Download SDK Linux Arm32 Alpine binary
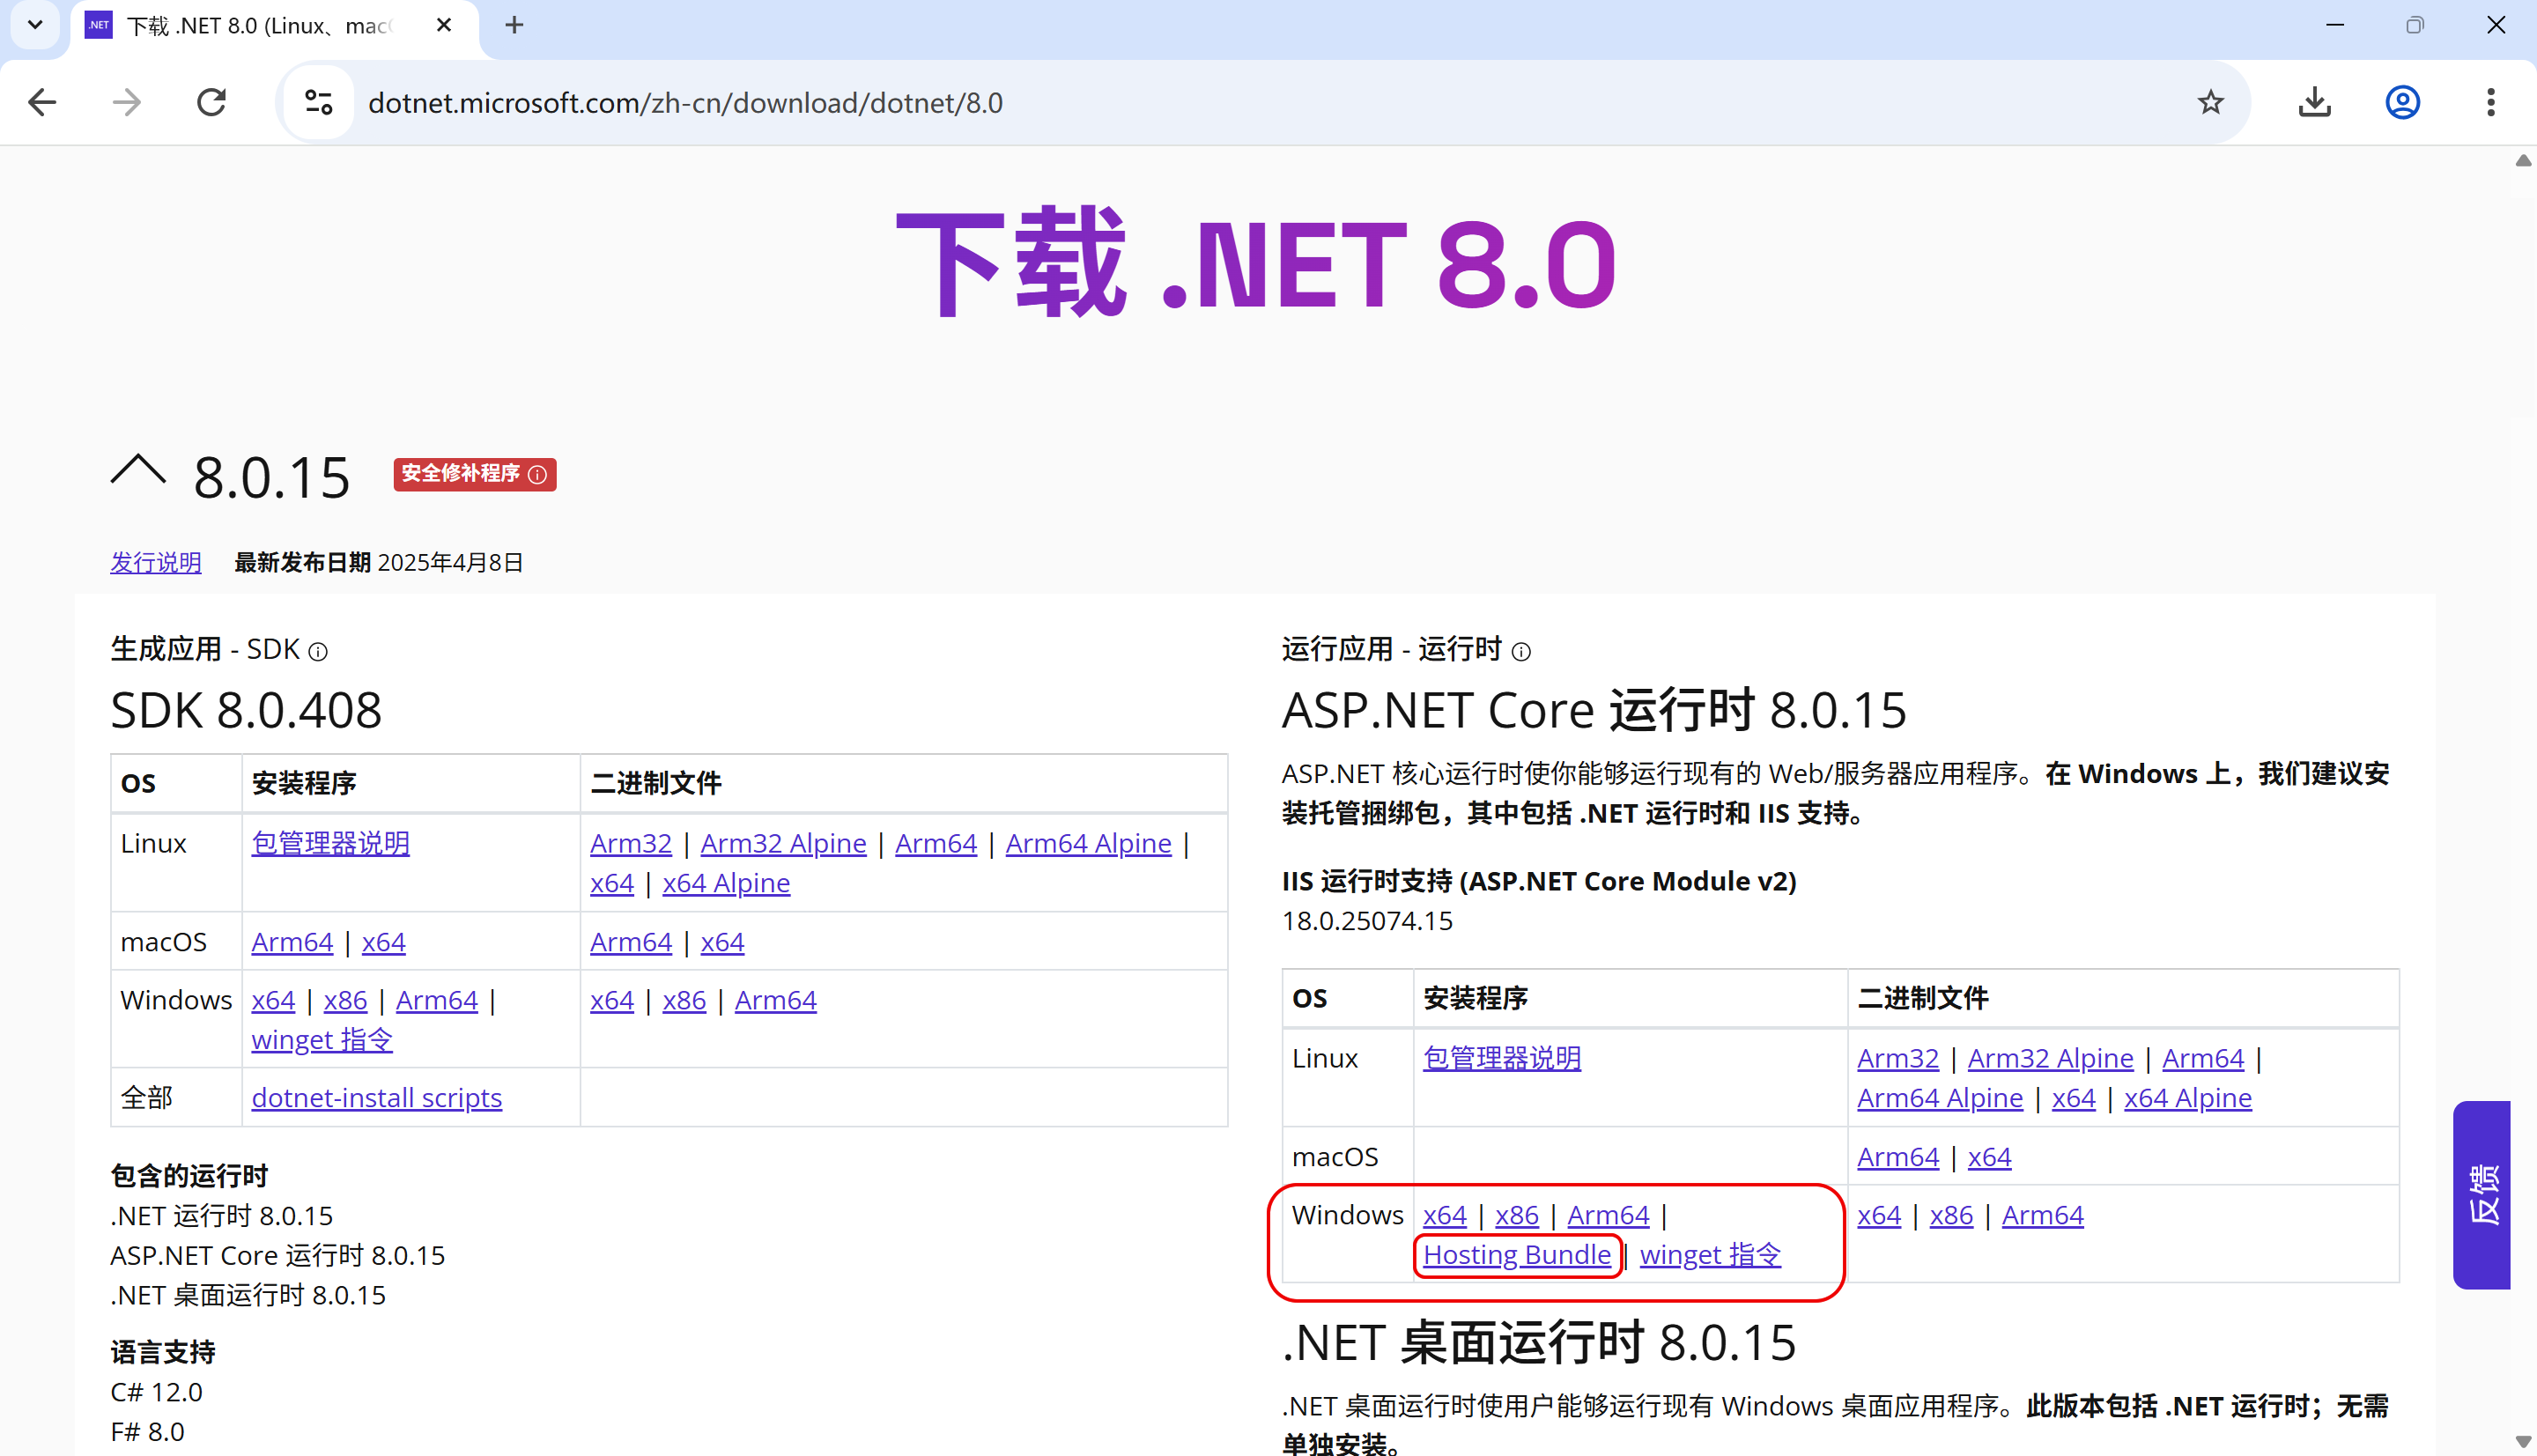This screenshot has height=1456, width=2537. coord(783,843)
